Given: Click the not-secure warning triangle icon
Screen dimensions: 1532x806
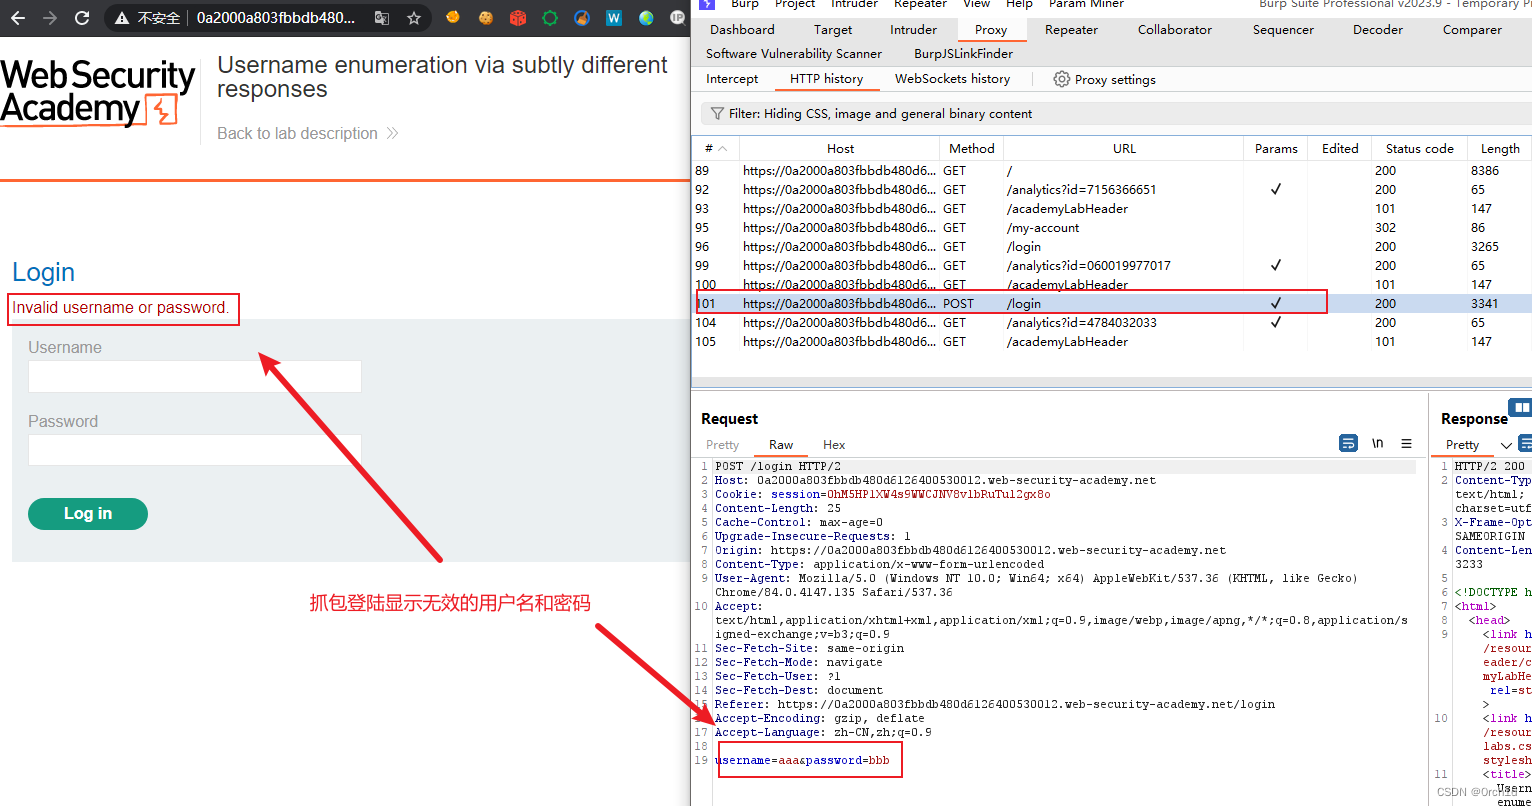Looking at the screenshot, I should point(122,18).
